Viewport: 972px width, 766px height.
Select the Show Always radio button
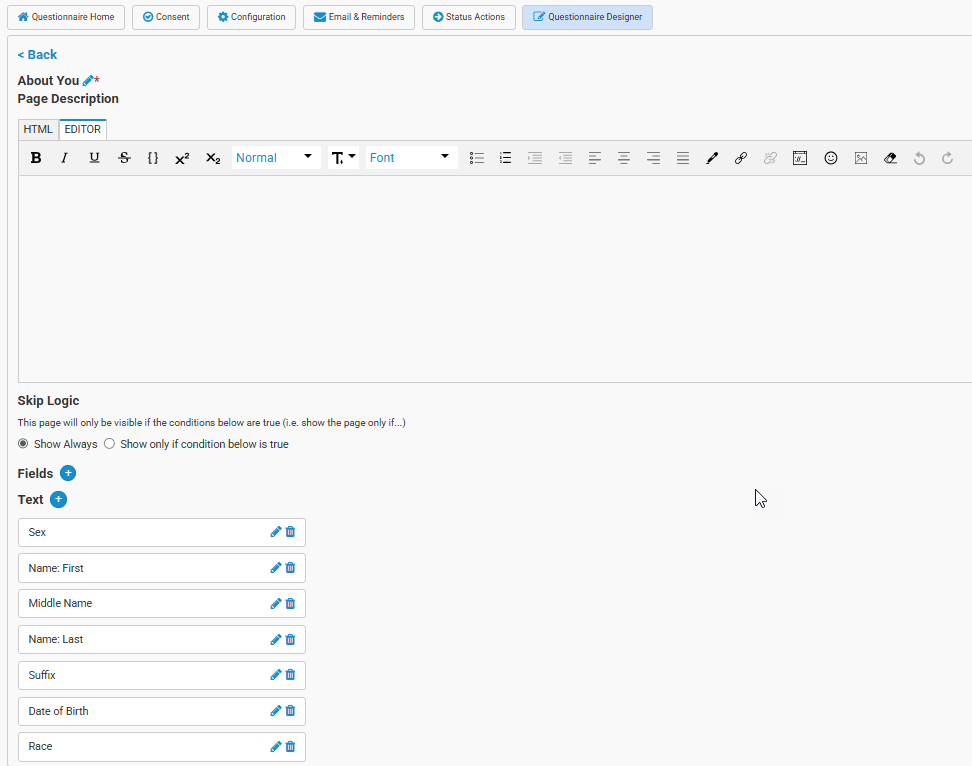pyautogui.click(x=23, y=444)
